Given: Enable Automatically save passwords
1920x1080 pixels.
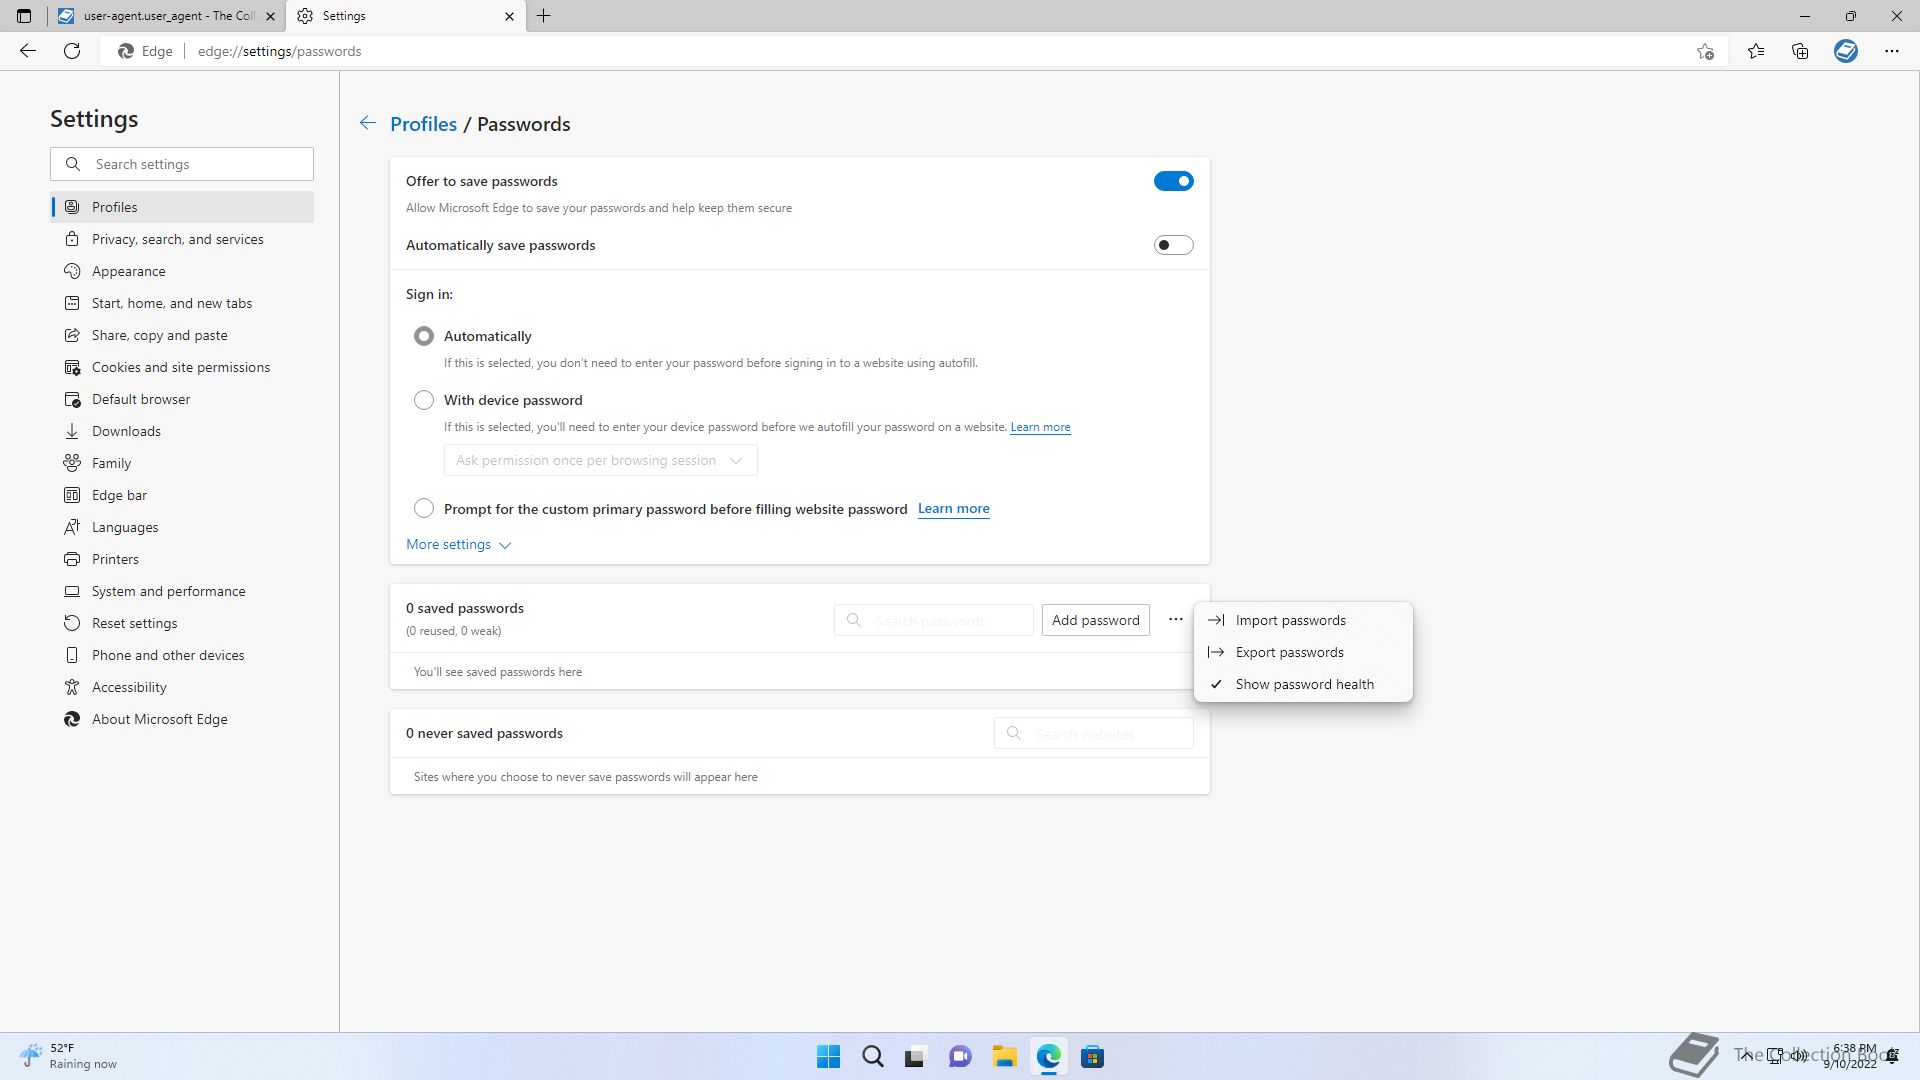Looking at the screenshot, I should click(x=1174, y=245).
